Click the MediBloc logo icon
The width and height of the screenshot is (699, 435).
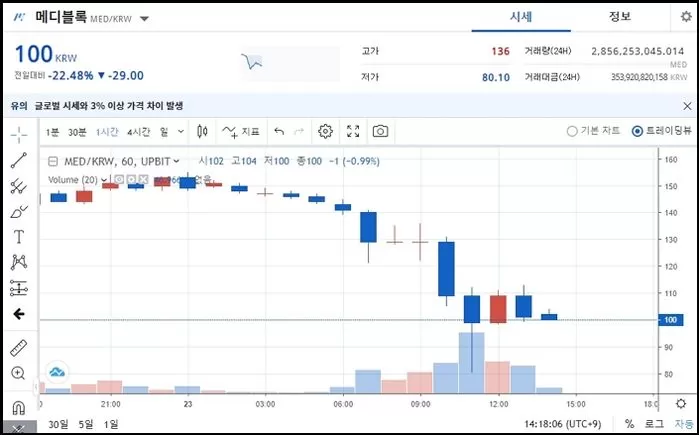tap(20, 17)
